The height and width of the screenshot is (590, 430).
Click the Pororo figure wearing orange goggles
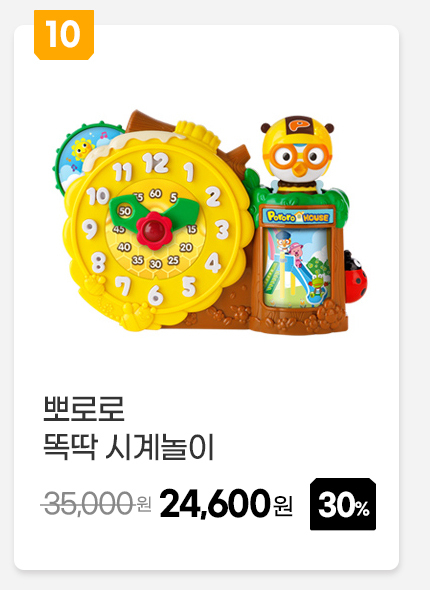point(298,153)
